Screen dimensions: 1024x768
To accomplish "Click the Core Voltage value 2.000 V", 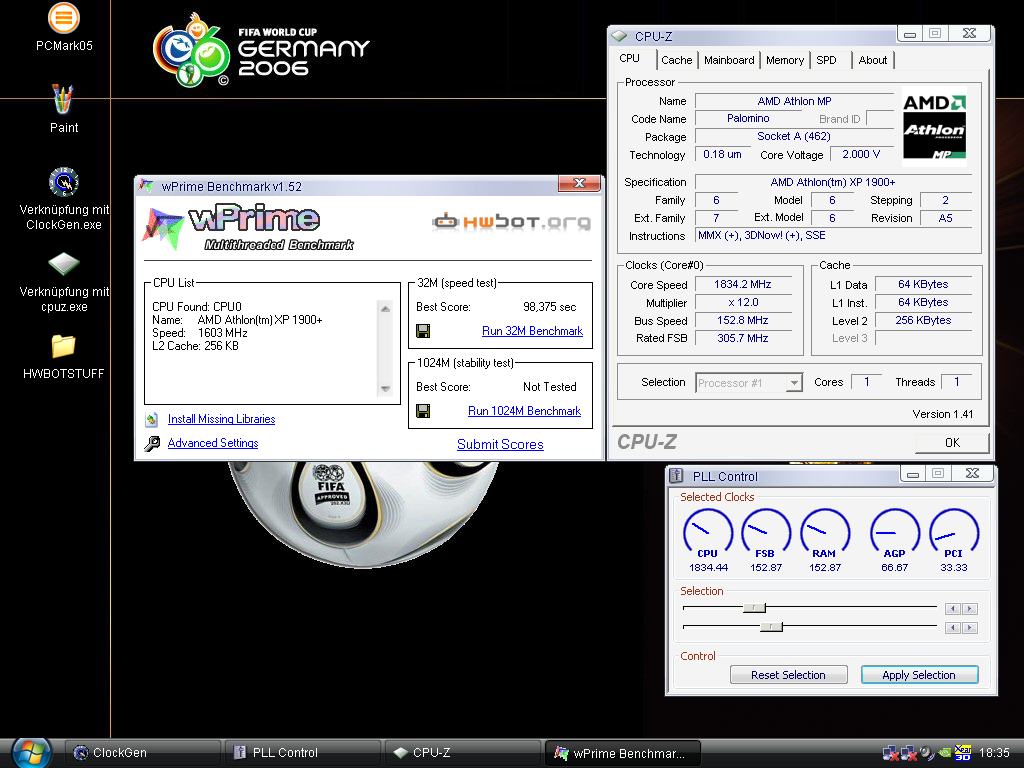I will point(861,154).
